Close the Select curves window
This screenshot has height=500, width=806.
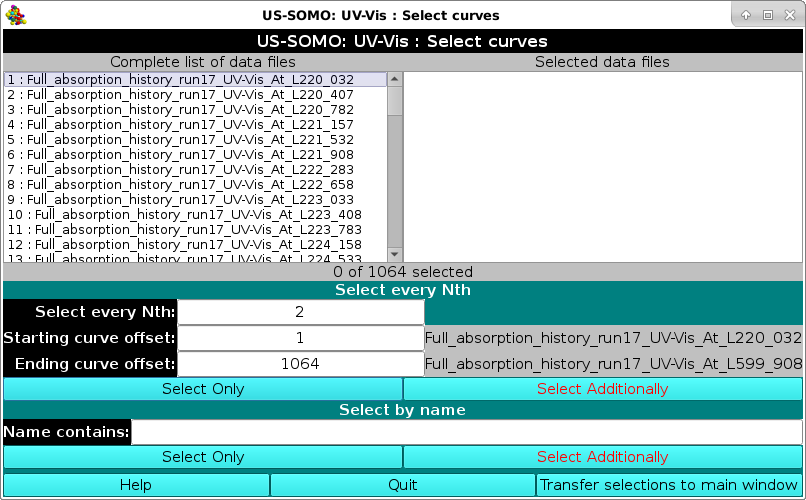pos(790,15)
